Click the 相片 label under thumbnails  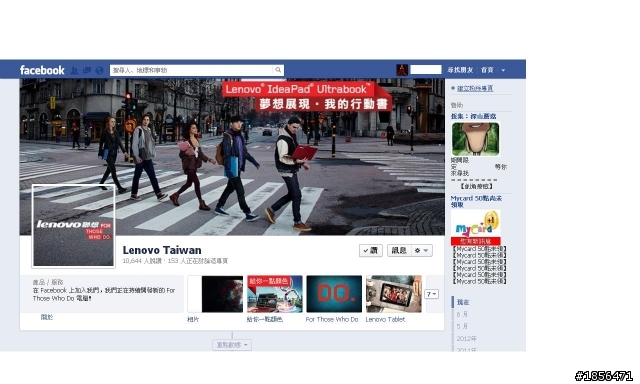(x=193, y=320)
